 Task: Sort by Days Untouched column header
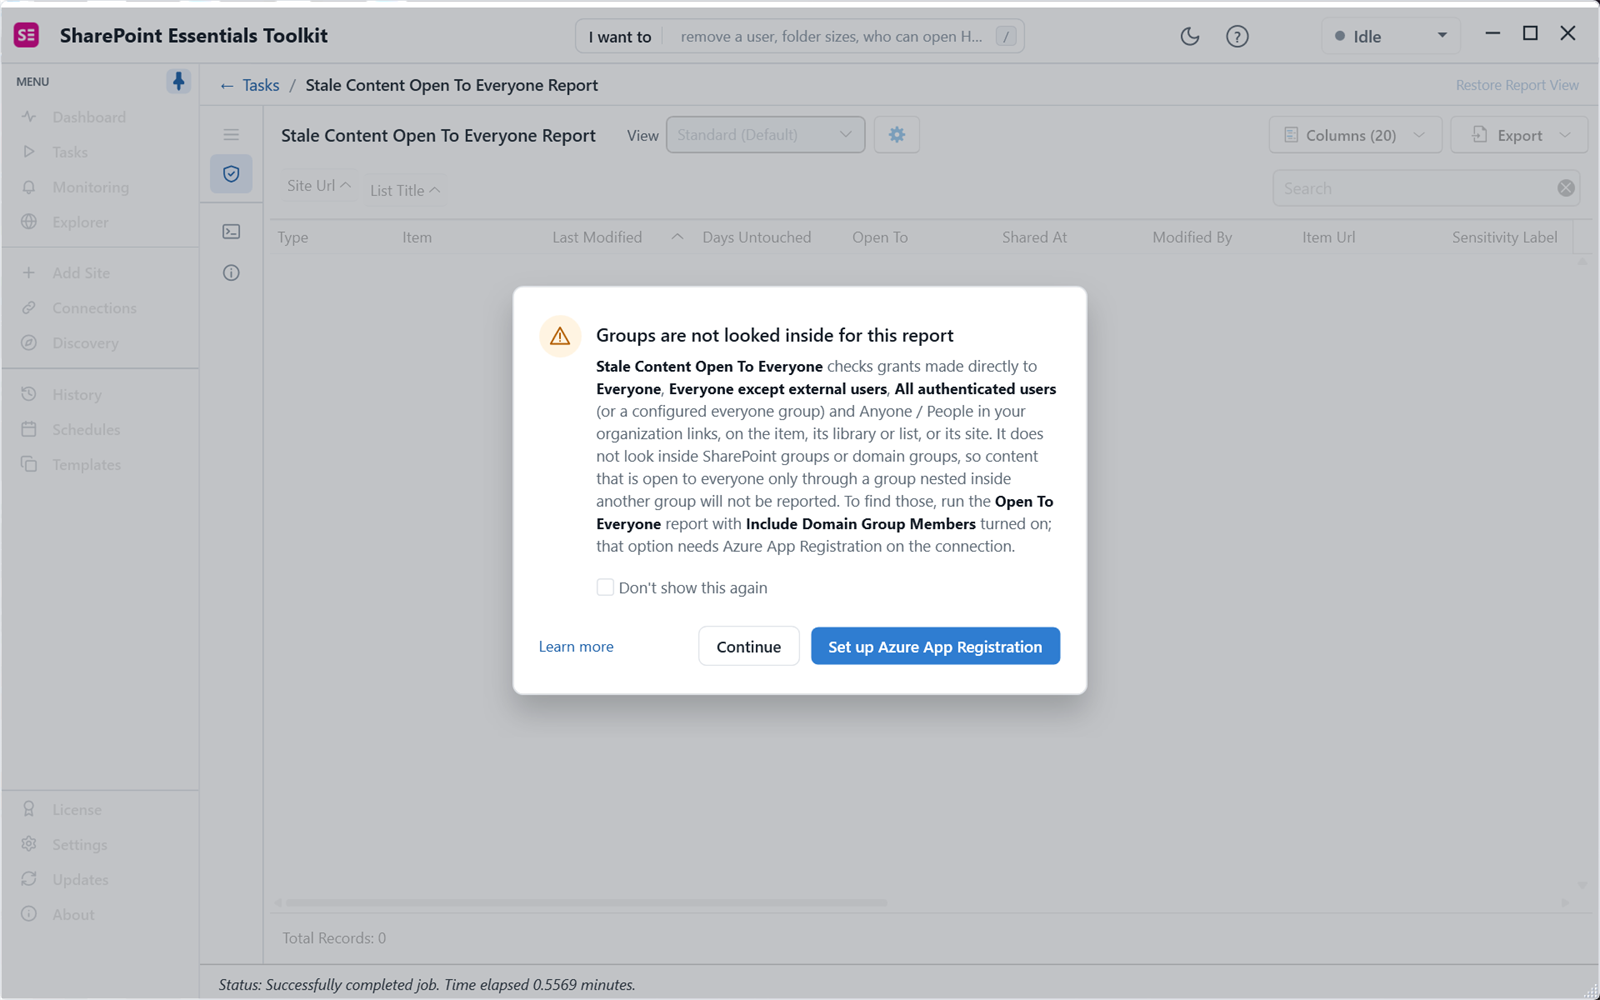click(x=757, y=237)
